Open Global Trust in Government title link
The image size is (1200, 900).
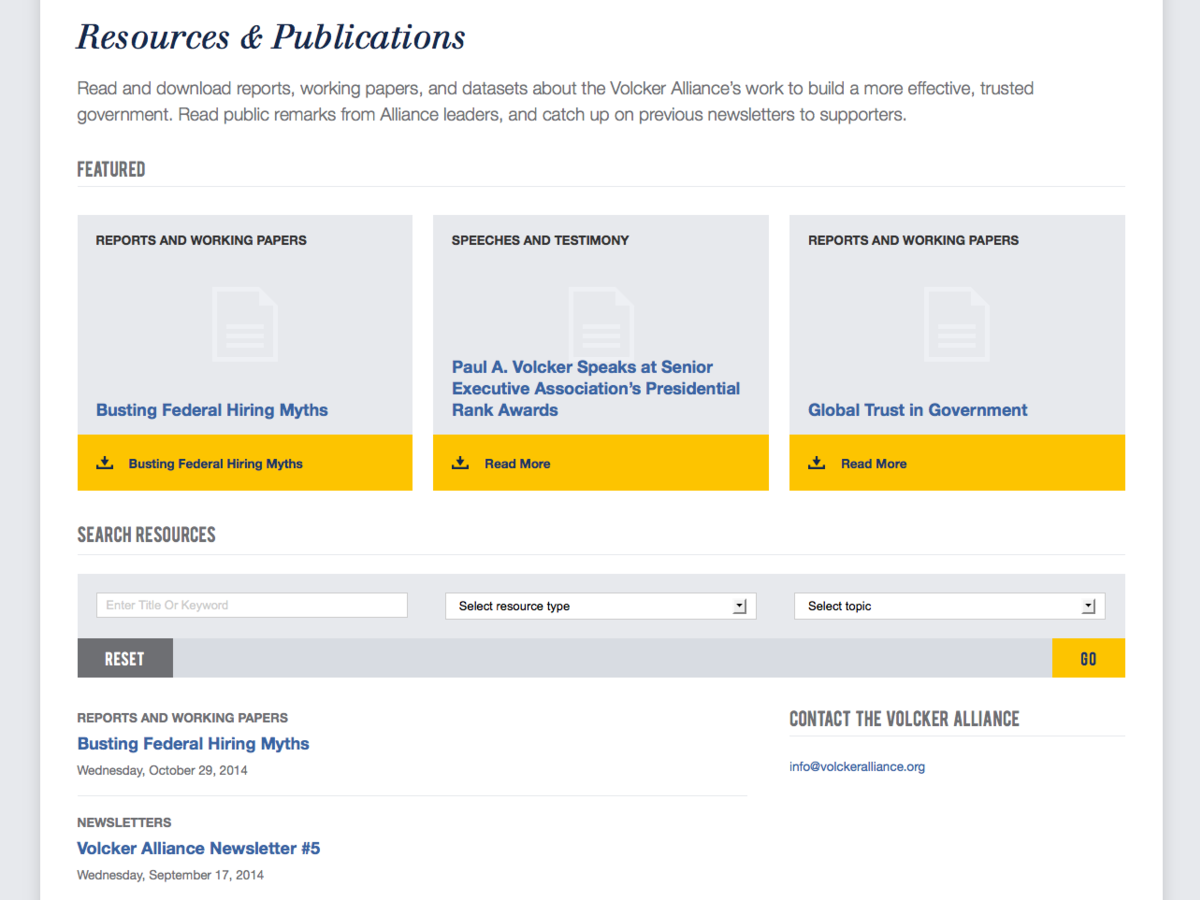click(917, 410)
